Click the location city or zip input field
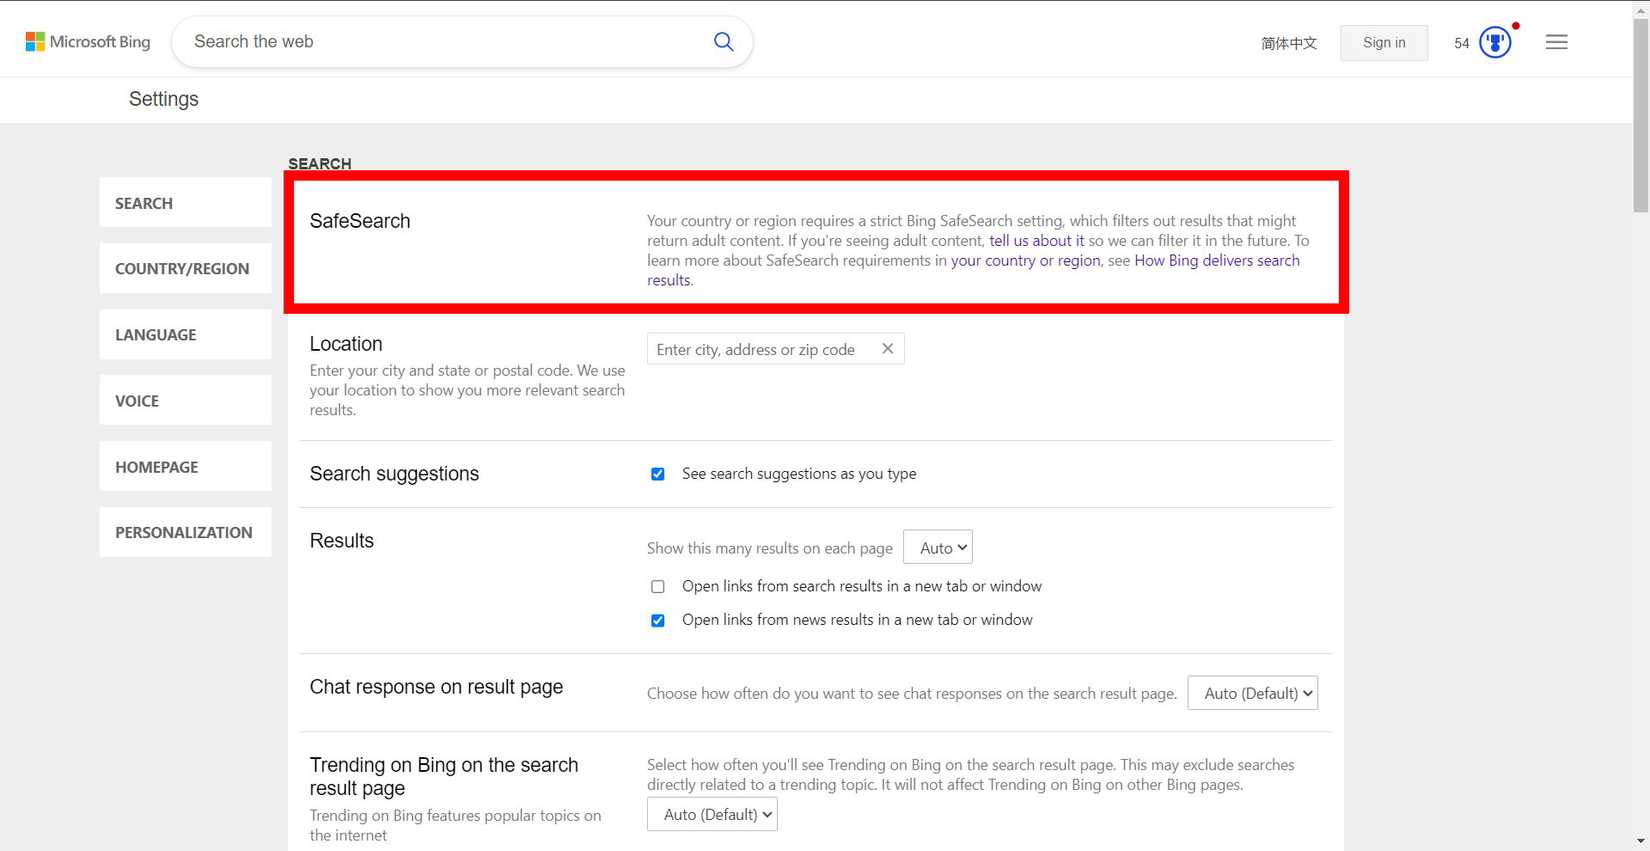Screen dimensions: 1650x851 [760, 349]
